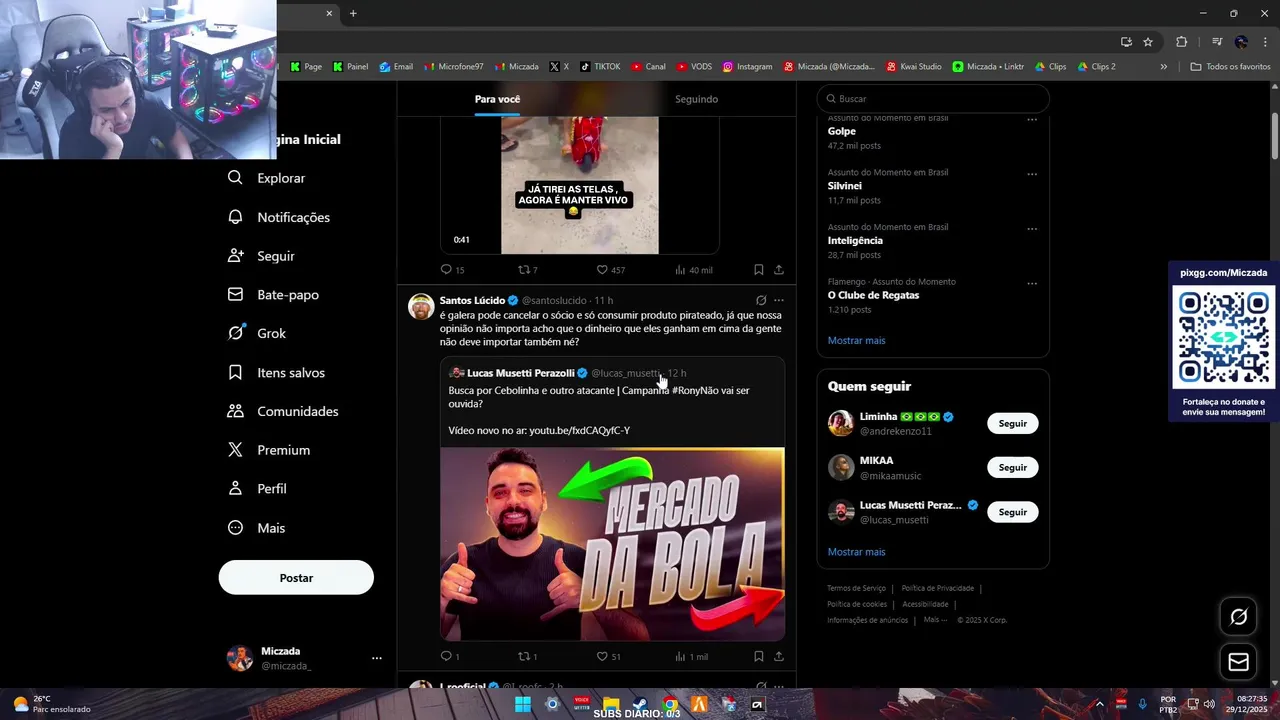Open the Windows Start menu
The image size is (1280, 720).
[522, 704]
